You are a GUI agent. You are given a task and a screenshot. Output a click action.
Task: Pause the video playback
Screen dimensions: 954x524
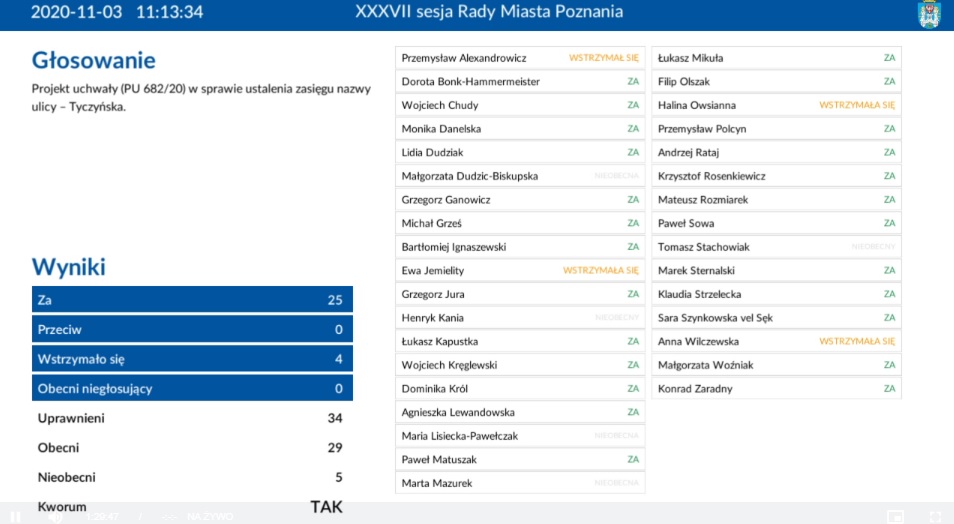tap(15, 516)
